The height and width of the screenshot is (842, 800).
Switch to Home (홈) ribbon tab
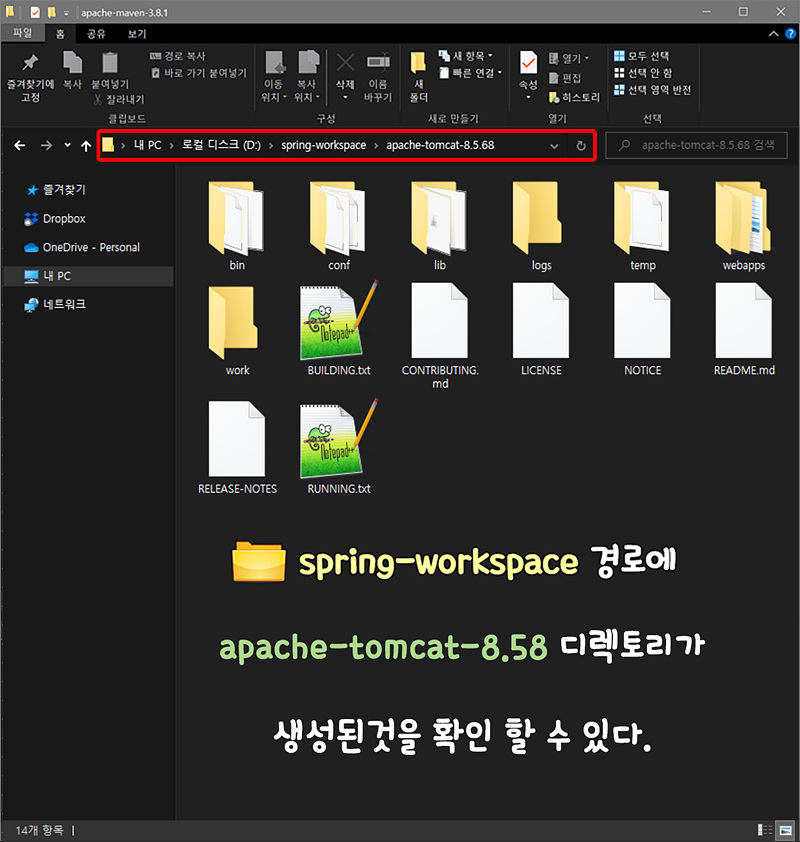pyautogui.click(x=60, y=34)
